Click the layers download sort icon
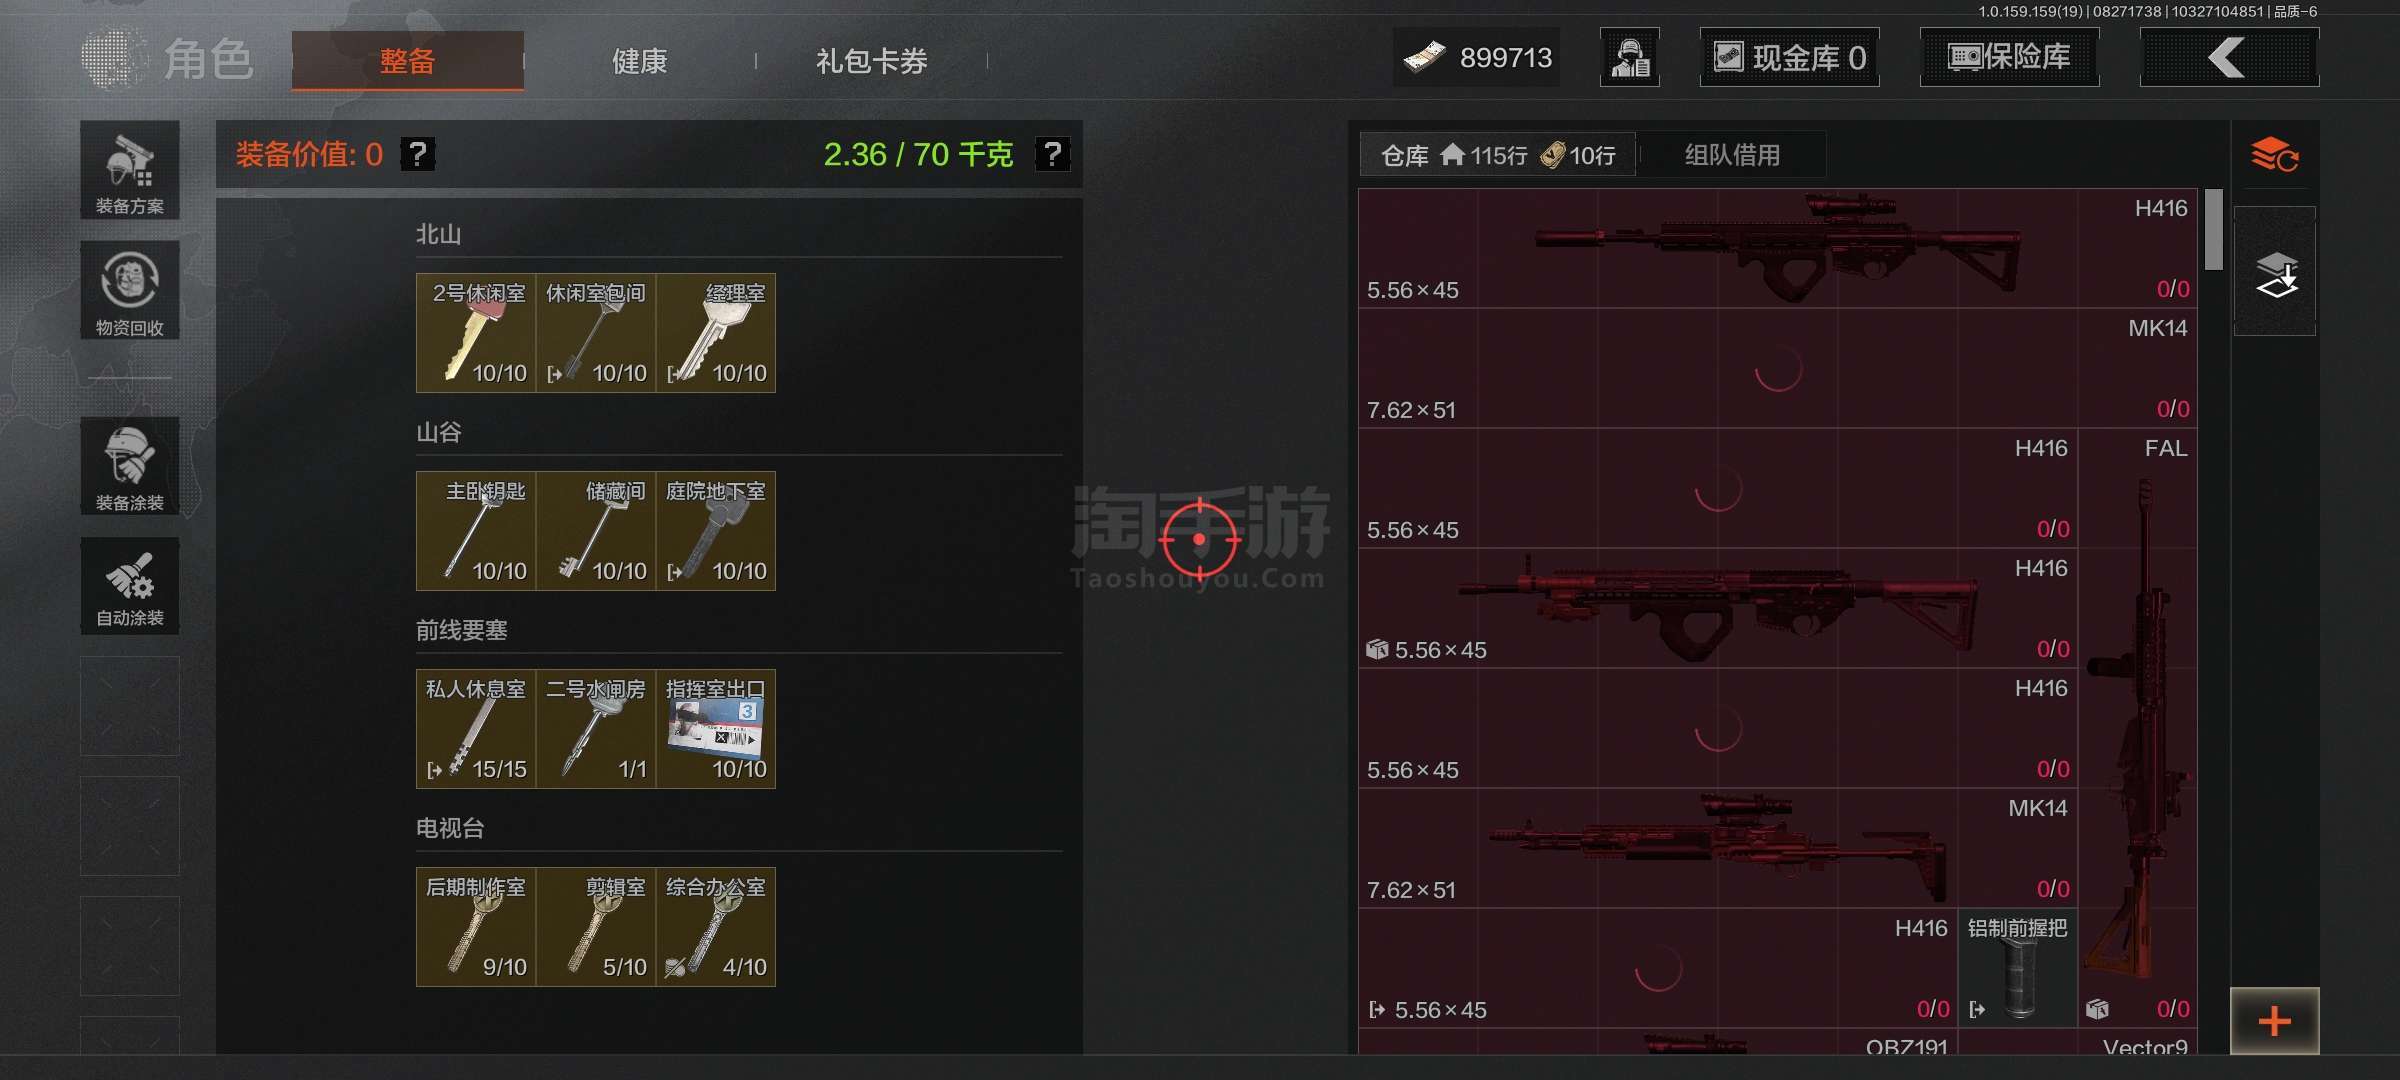 (2275, 272)
